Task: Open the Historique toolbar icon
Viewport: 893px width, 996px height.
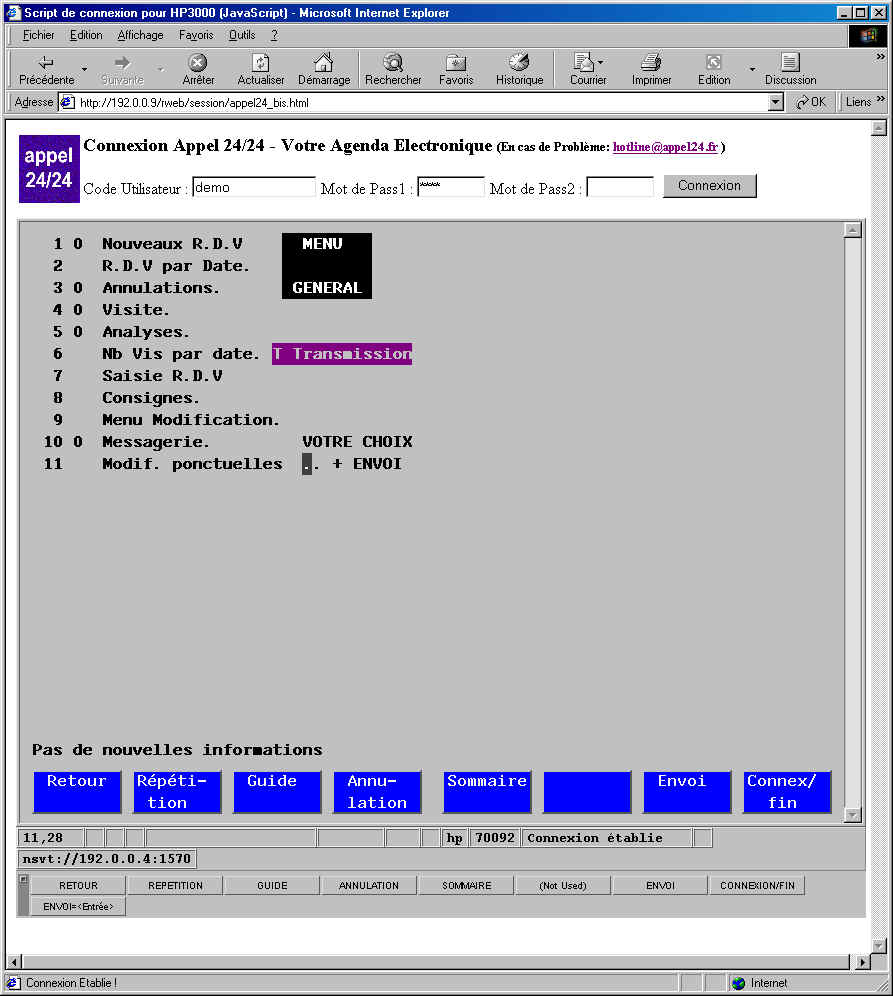Action: [x=519, y=62]
